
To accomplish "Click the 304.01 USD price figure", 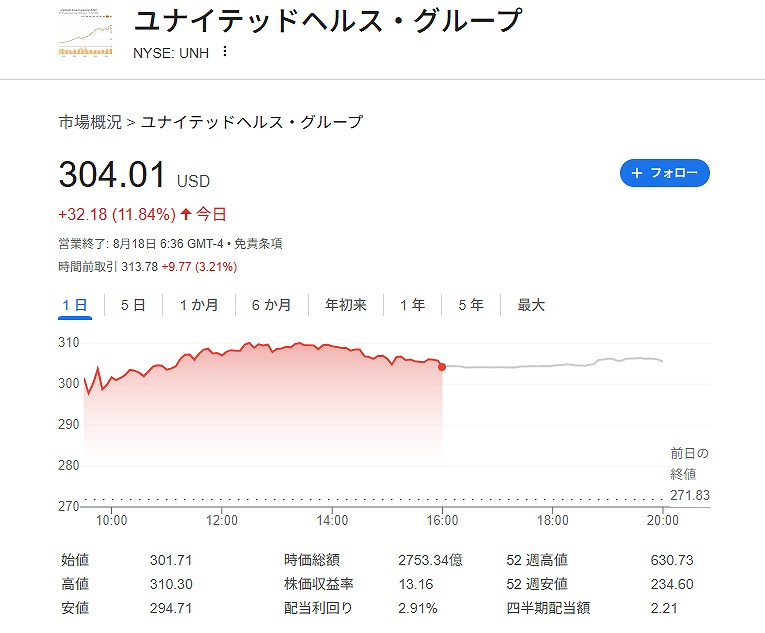I will pos(134,175).
